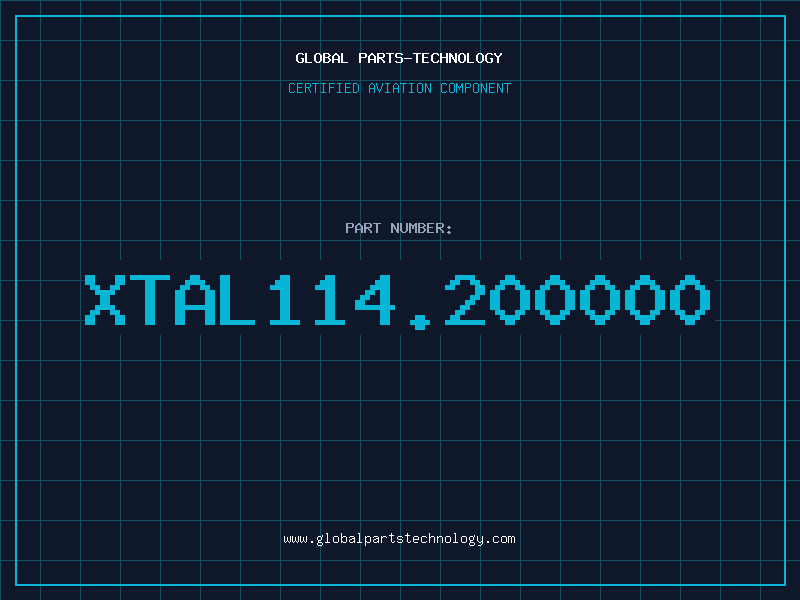Click the first digit 1 after XTAL

point(285,300)
